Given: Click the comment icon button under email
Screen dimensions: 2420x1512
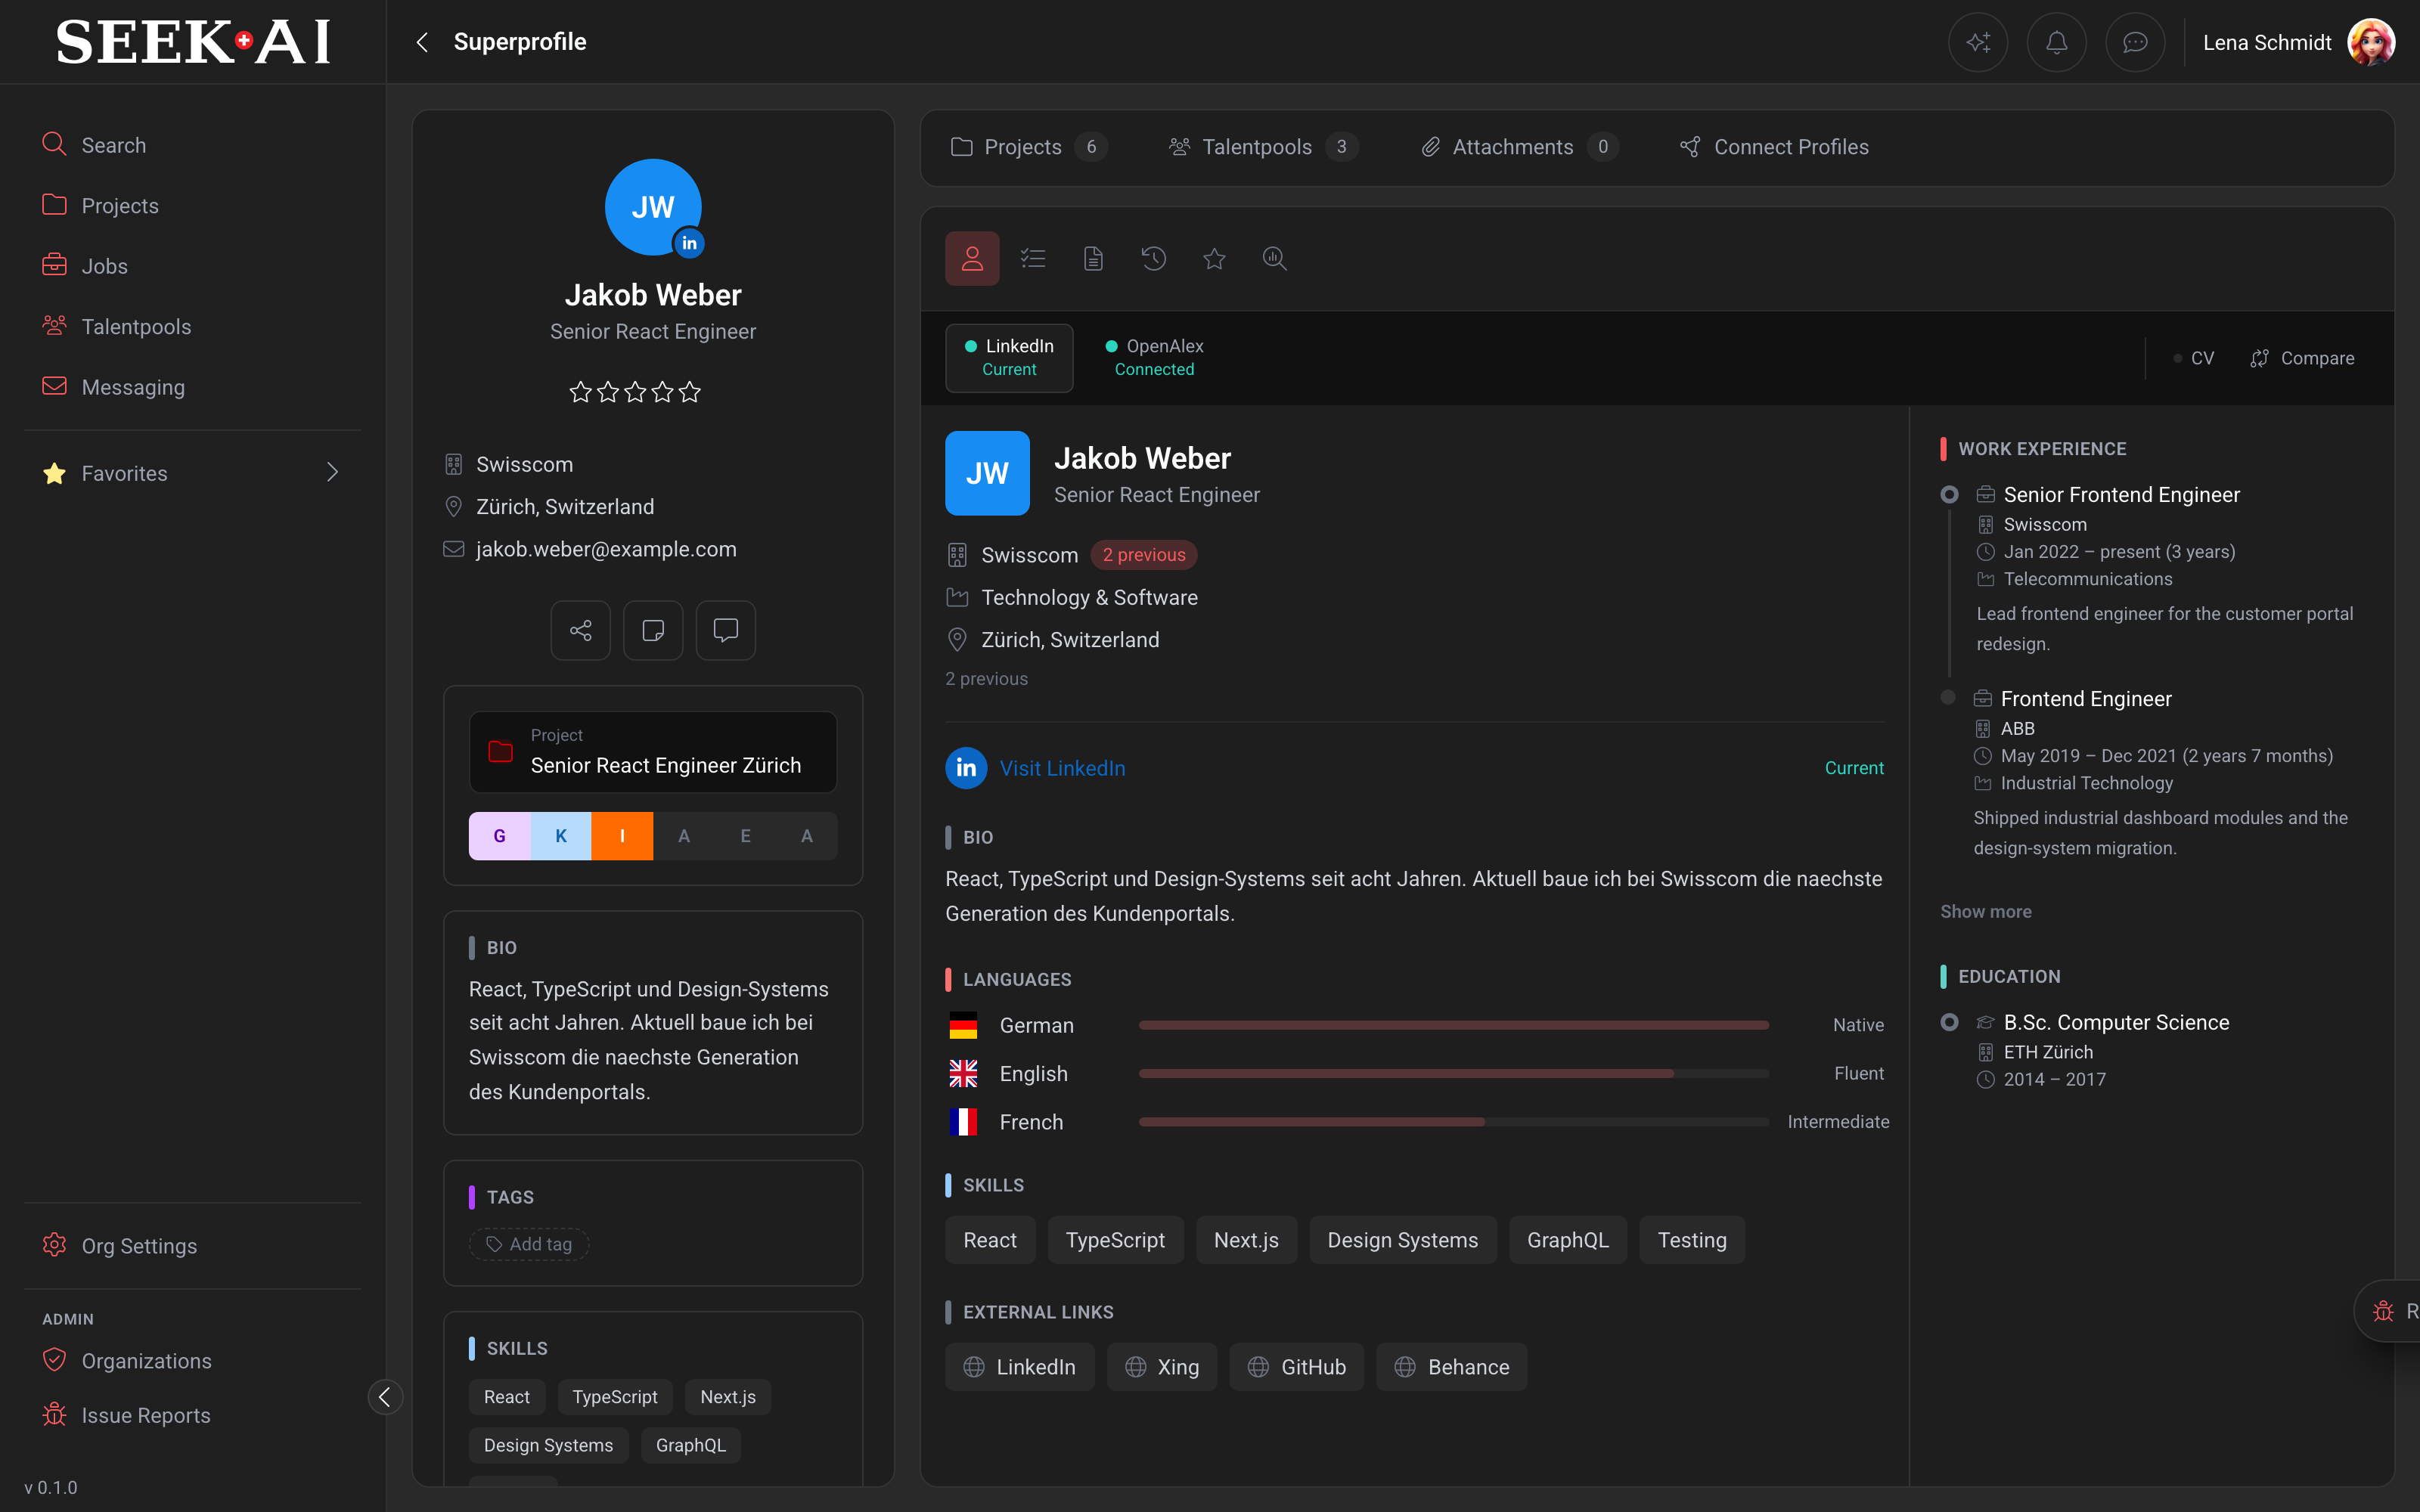Looking at the screenshot, I should 725,630.
